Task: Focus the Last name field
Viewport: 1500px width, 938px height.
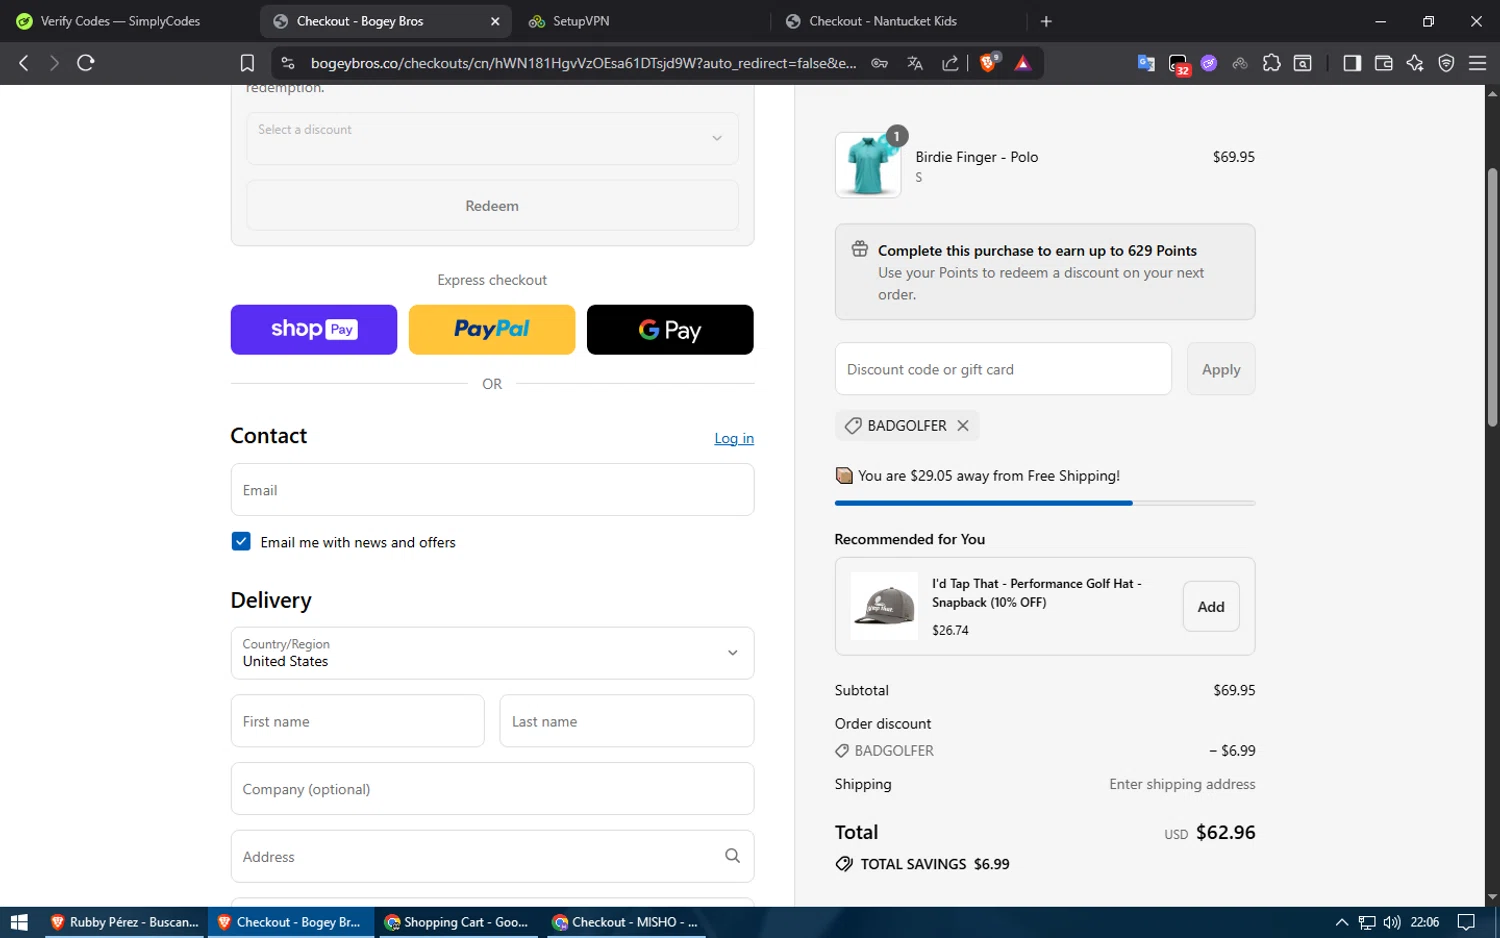Action: tap(627, 721)
